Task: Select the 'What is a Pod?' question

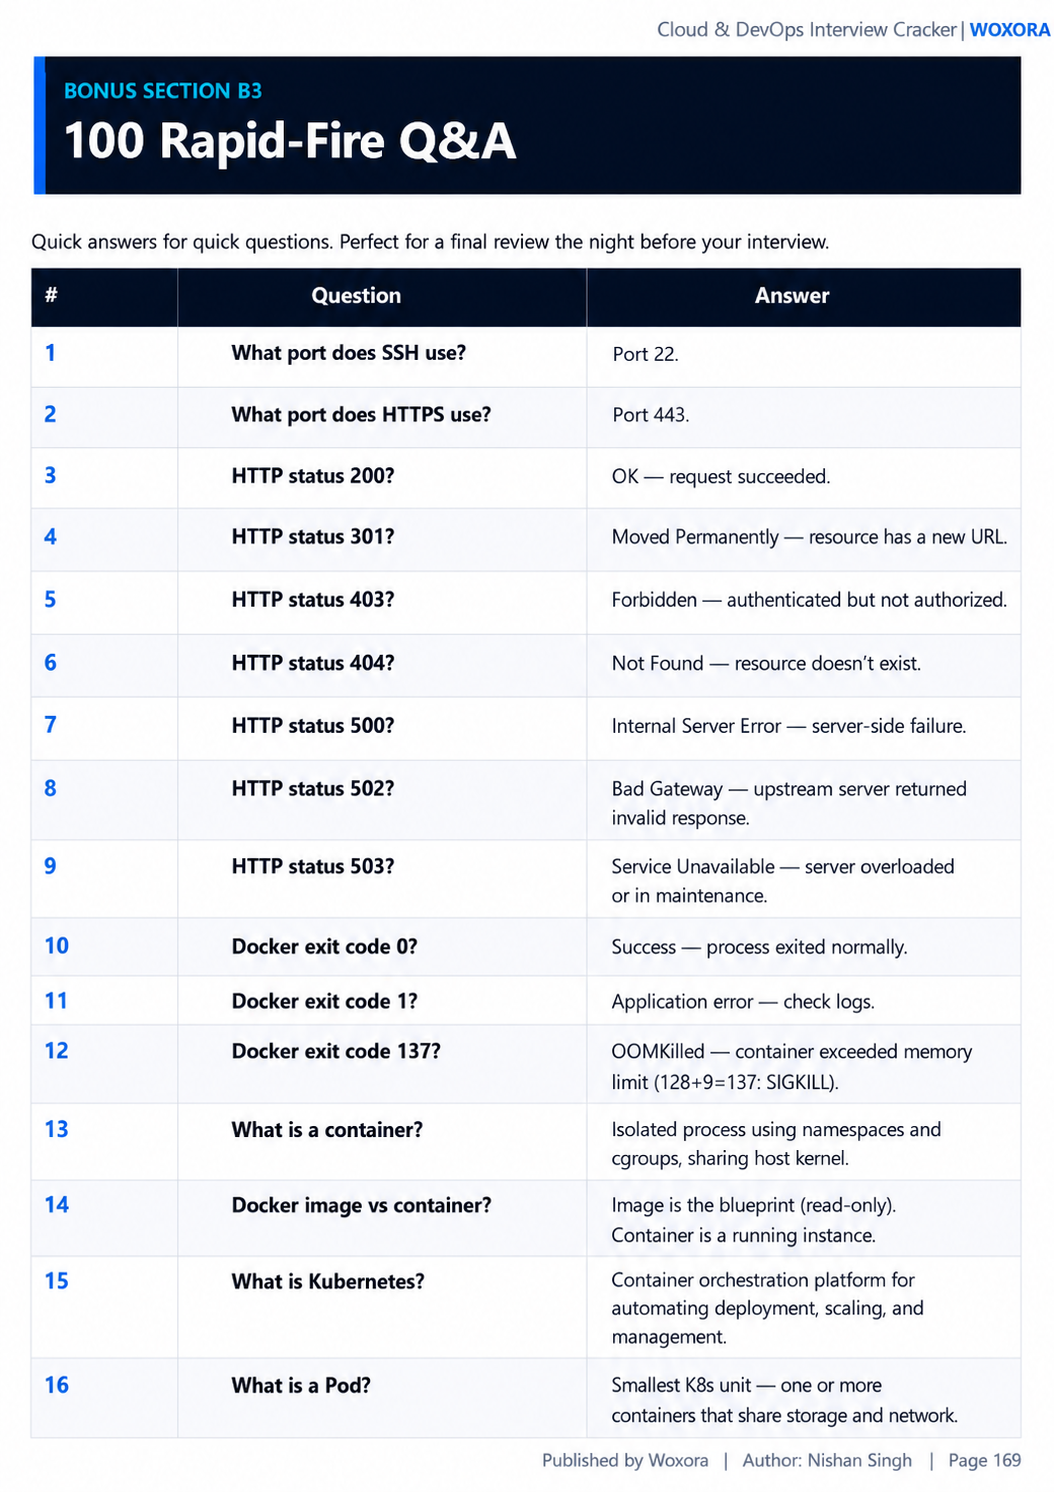Action: coord(301,1385)
